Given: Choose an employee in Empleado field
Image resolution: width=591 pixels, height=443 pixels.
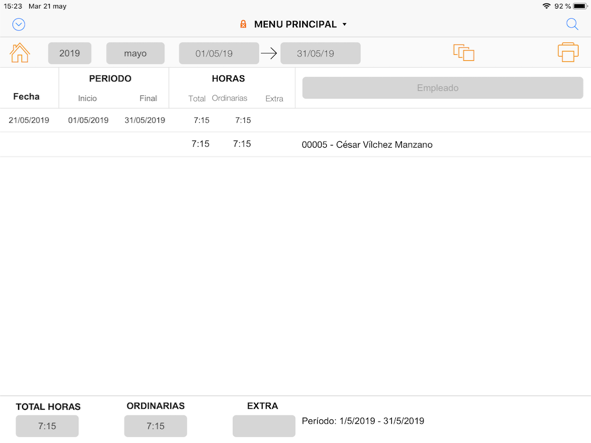Looking at the screenshot, I should pos(442,88).
